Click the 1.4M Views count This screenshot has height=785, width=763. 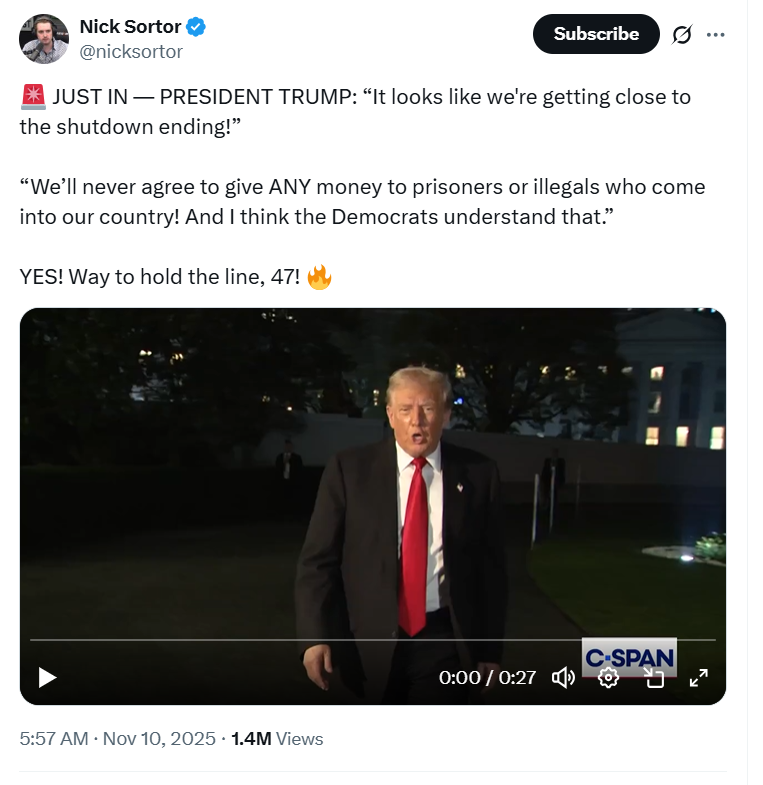click(277, 739)
